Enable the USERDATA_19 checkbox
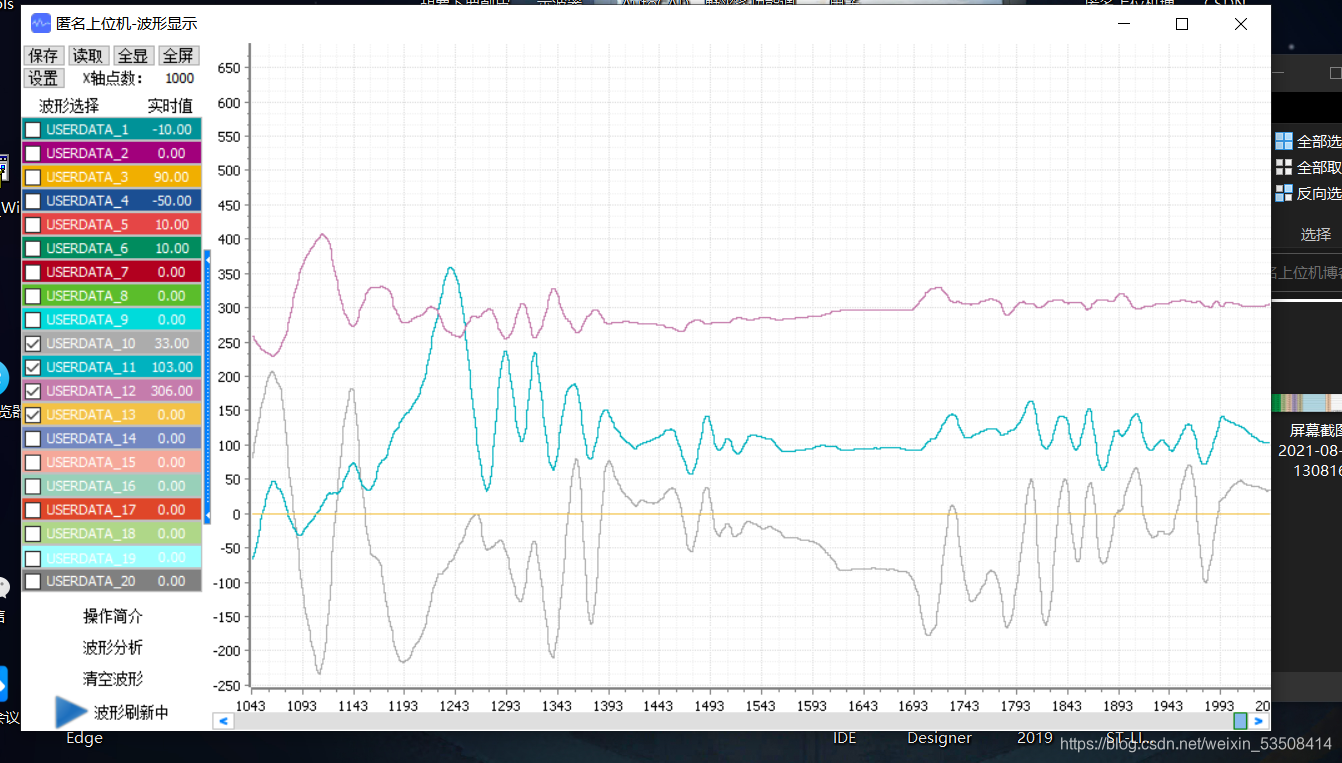 pyautogui.click(x=33, y=558)
